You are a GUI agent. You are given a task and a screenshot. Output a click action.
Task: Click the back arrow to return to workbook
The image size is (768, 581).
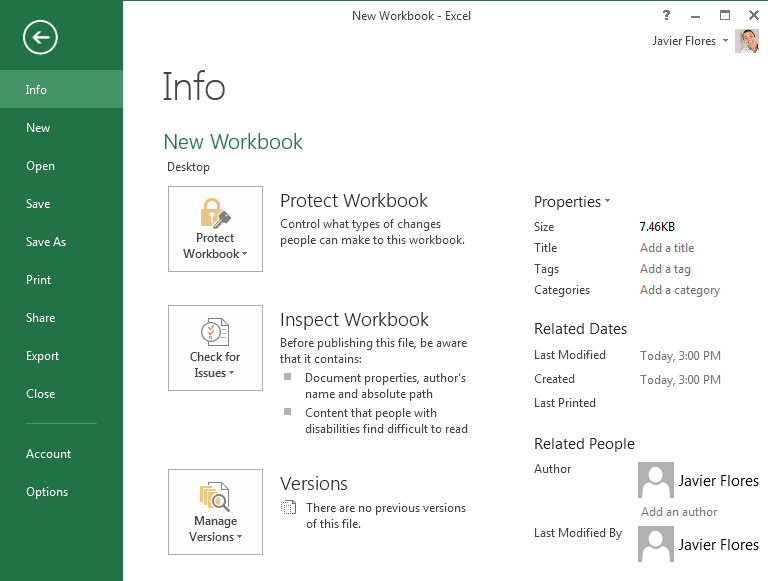(x=40, y=38)
